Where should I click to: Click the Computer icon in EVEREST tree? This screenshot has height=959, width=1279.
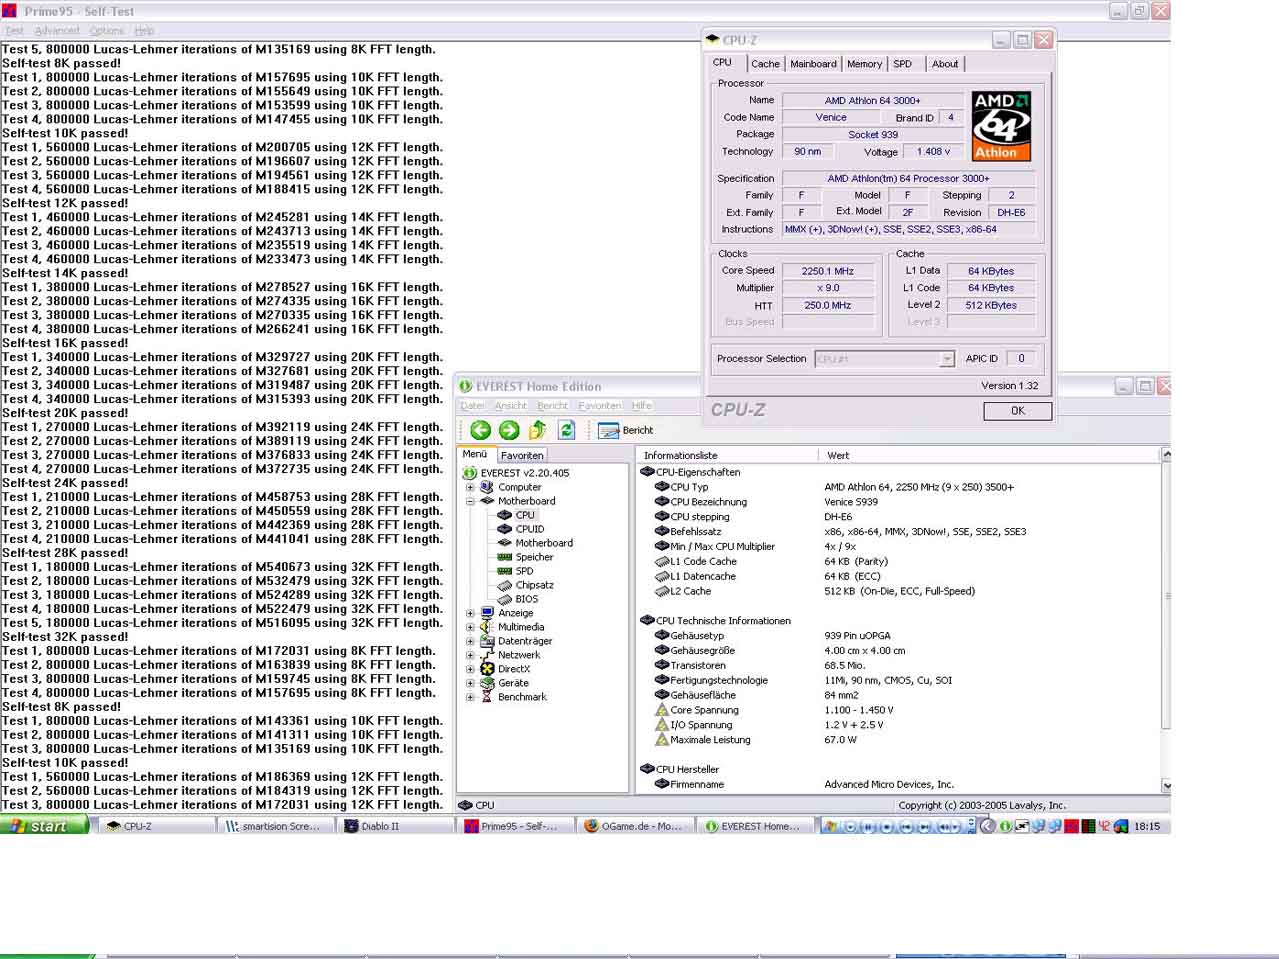(x=487, y=487)
